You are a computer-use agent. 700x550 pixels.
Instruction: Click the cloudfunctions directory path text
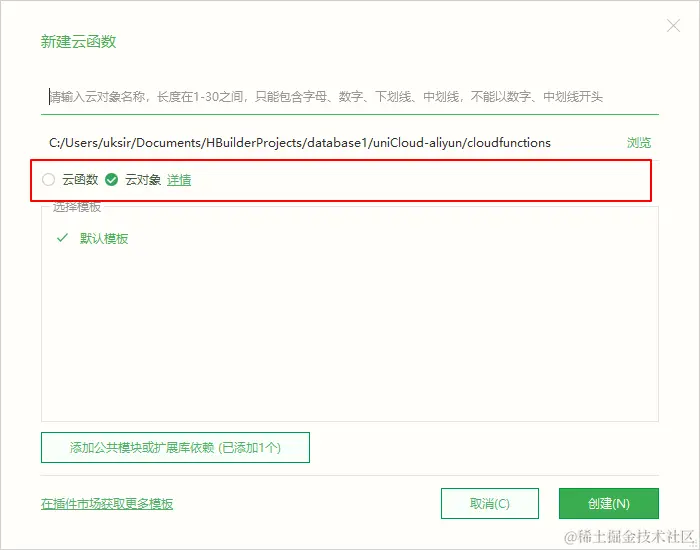(300, 143)
